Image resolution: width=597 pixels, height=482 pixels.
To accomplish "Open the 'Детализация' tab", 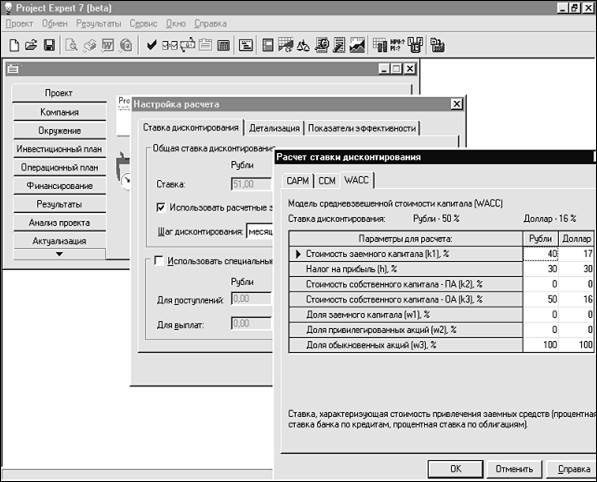I will point(274,128).
